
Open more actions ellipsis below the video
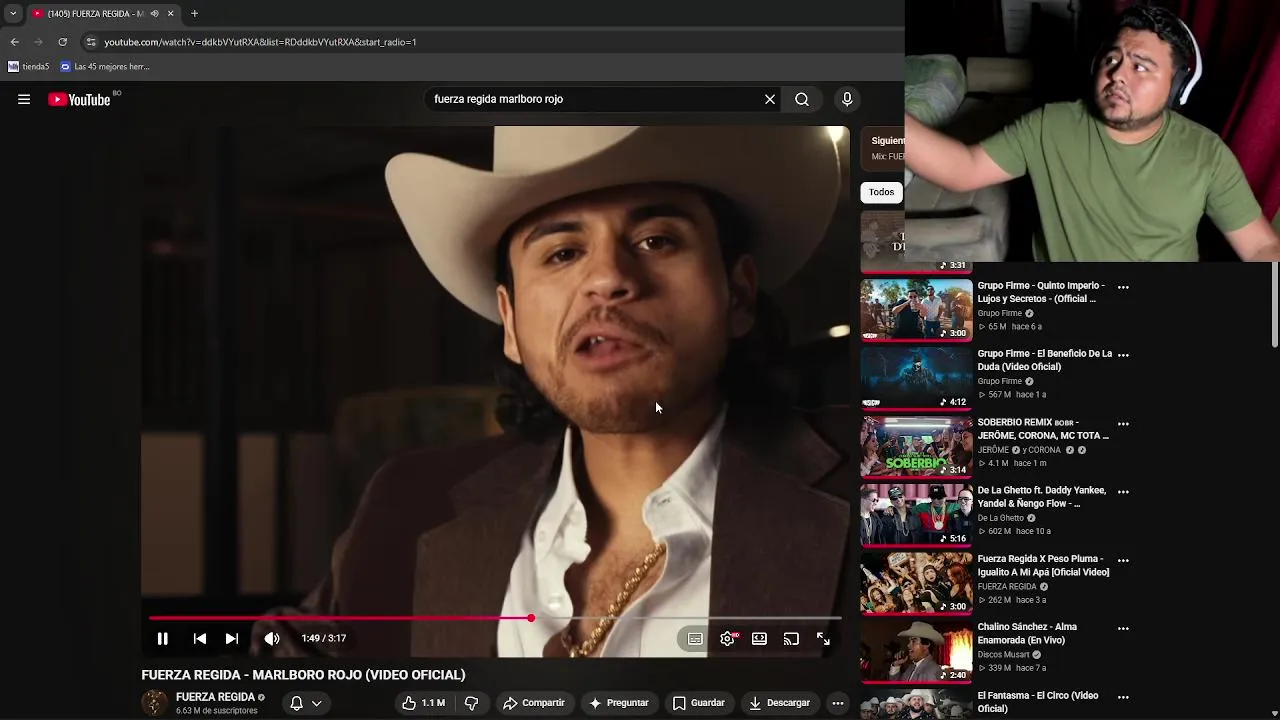(838, 703)
